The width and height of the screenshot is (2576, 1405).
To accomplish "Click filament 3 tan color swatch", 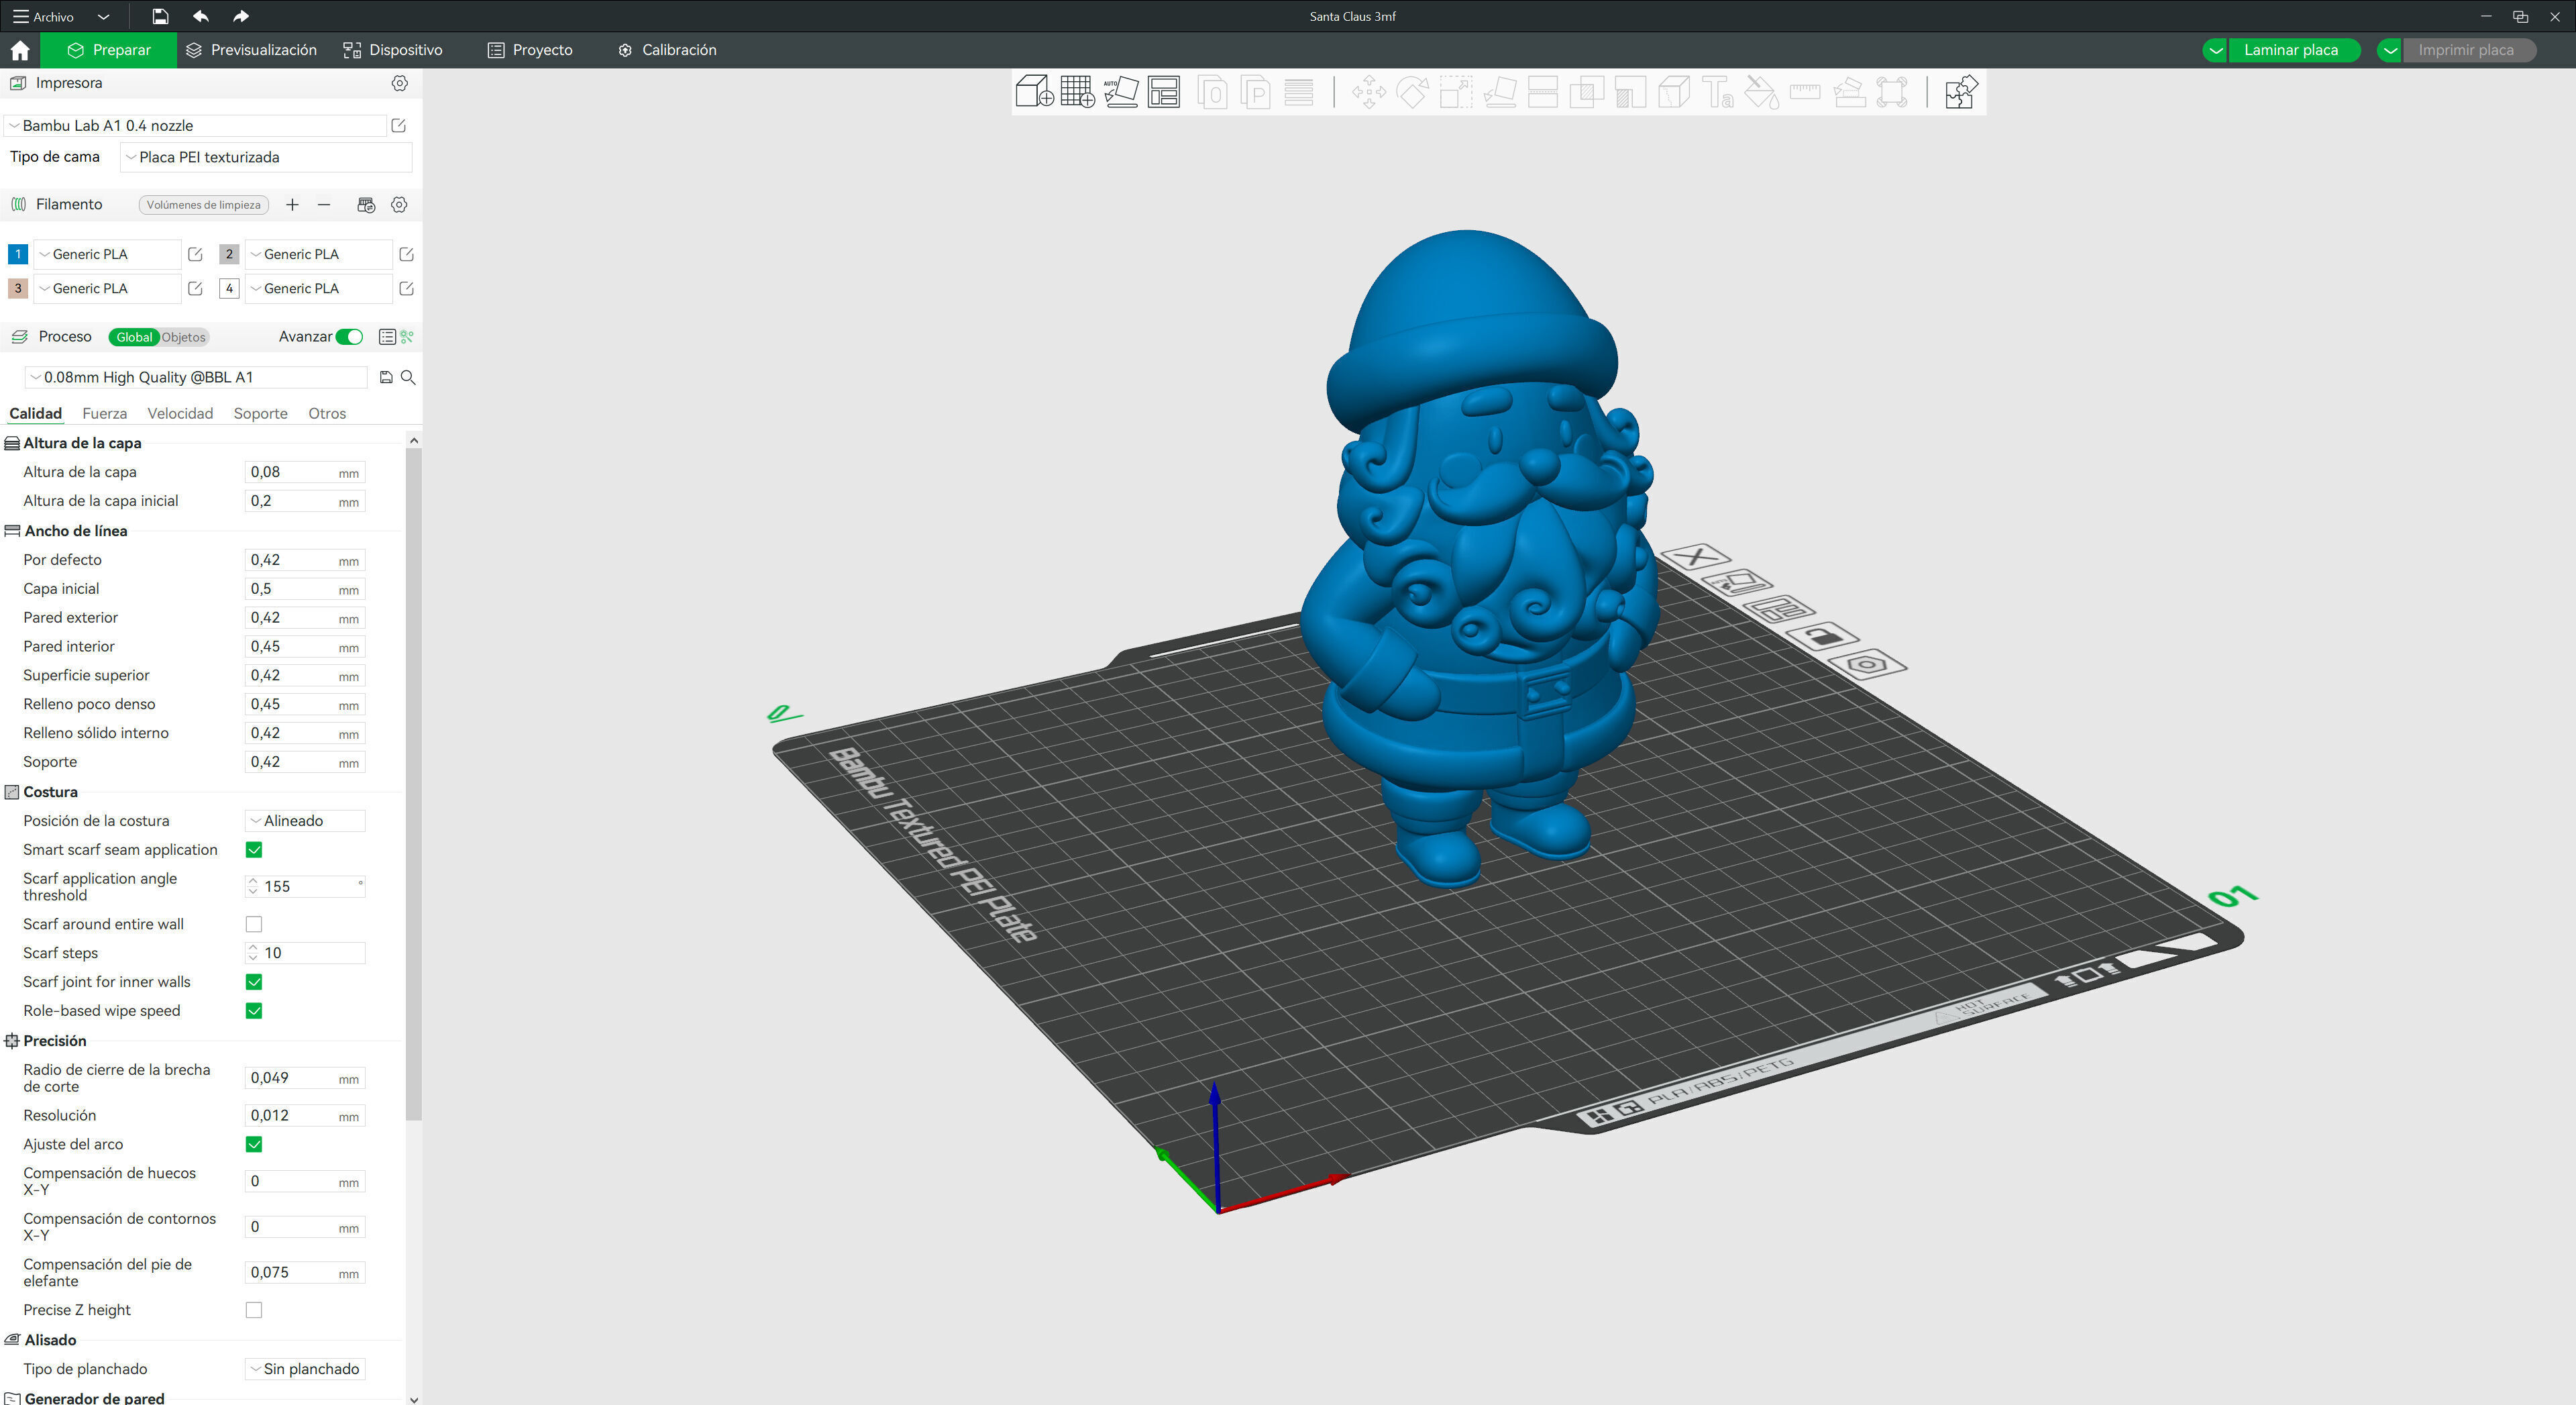I will click(x=17, y=289).
